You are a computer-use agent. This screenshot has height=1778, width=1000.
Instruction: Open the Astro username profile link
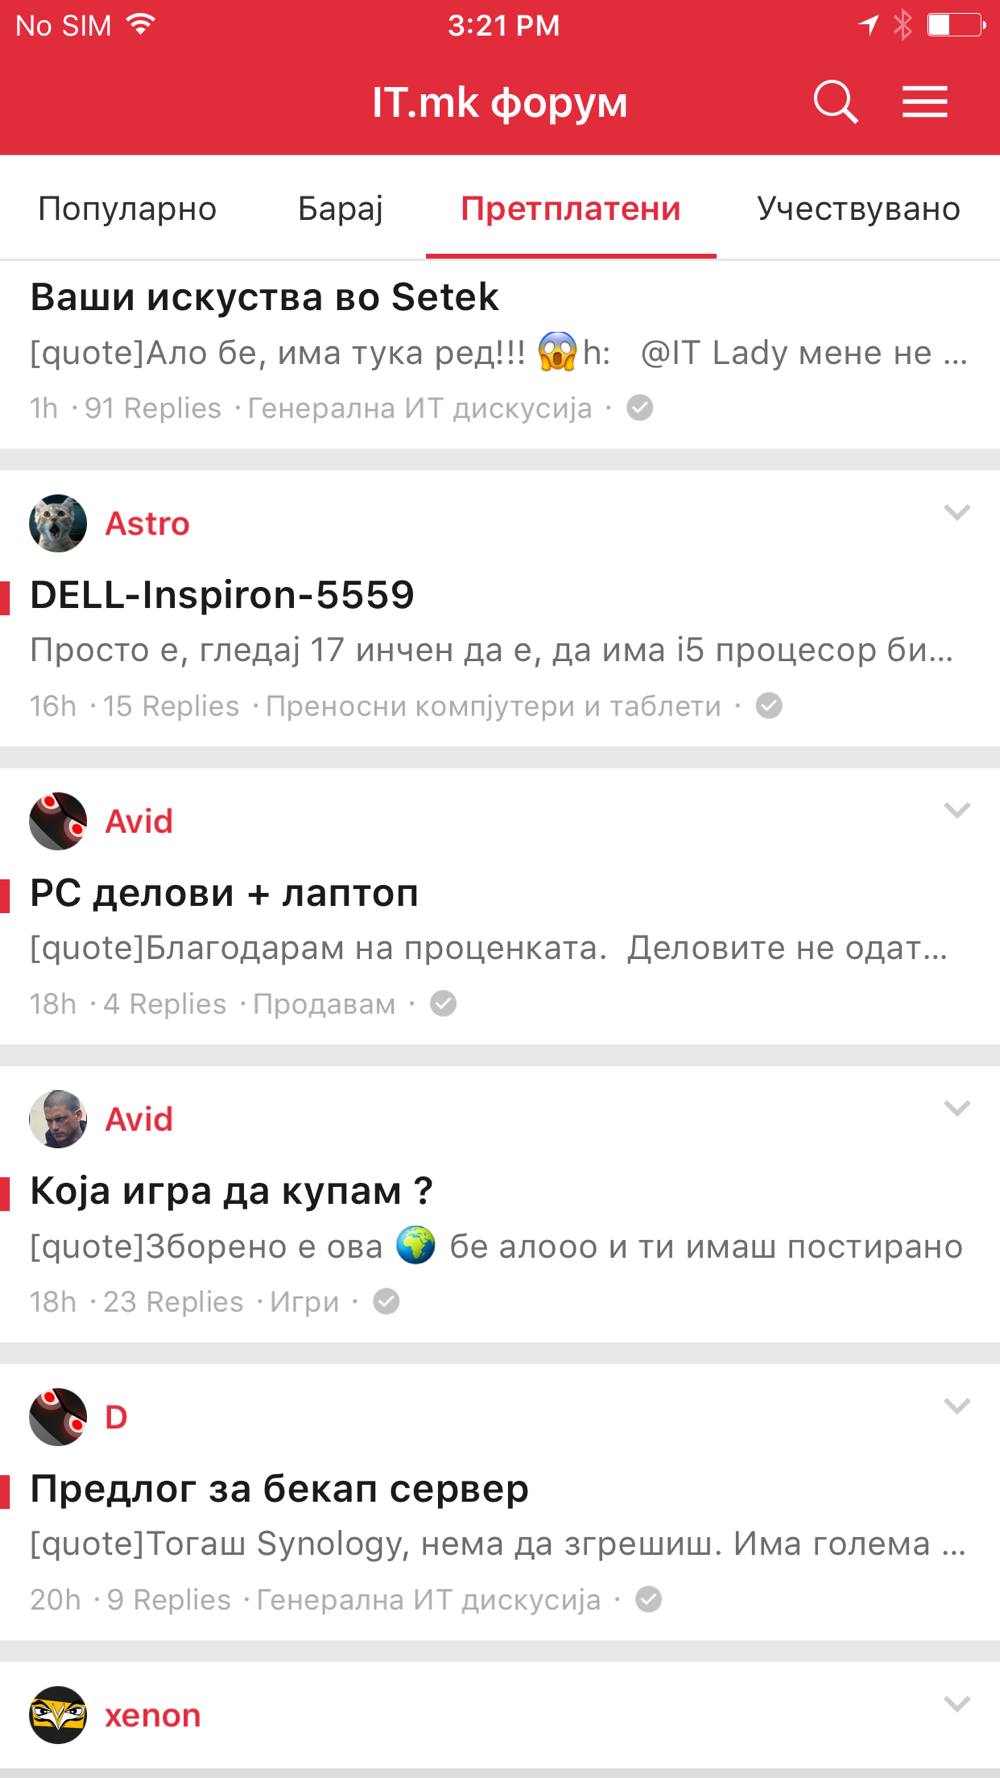coord(147,523)
